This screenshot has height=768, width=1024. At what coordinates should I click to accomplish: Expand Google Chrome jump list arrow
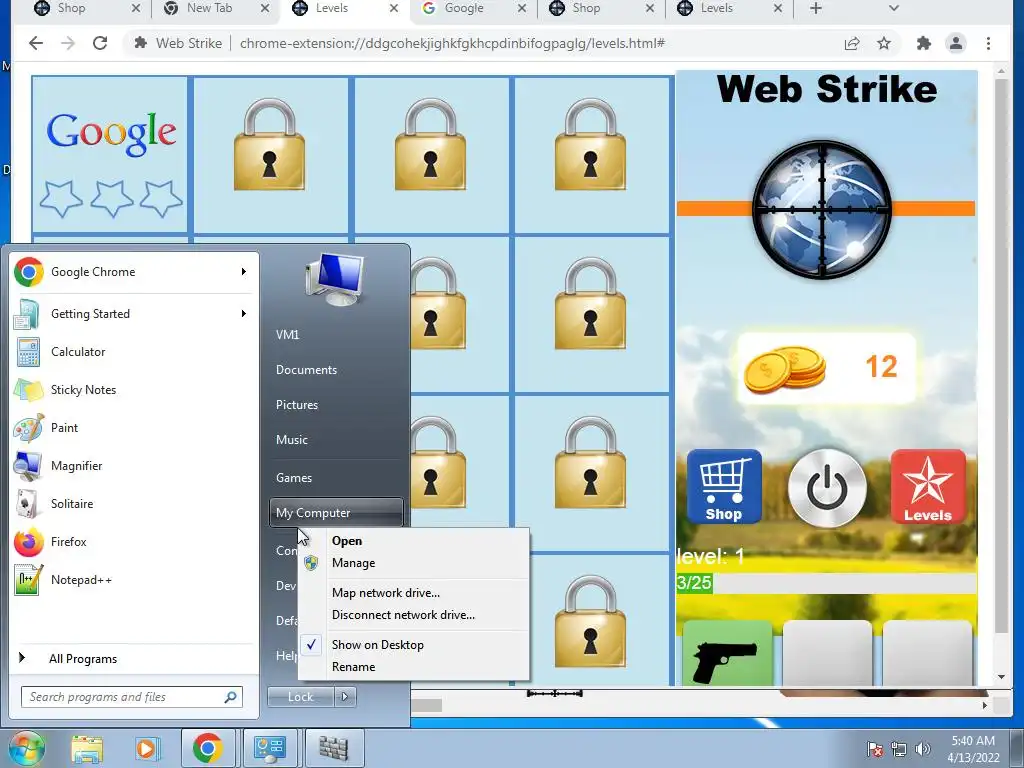[244, 272]
